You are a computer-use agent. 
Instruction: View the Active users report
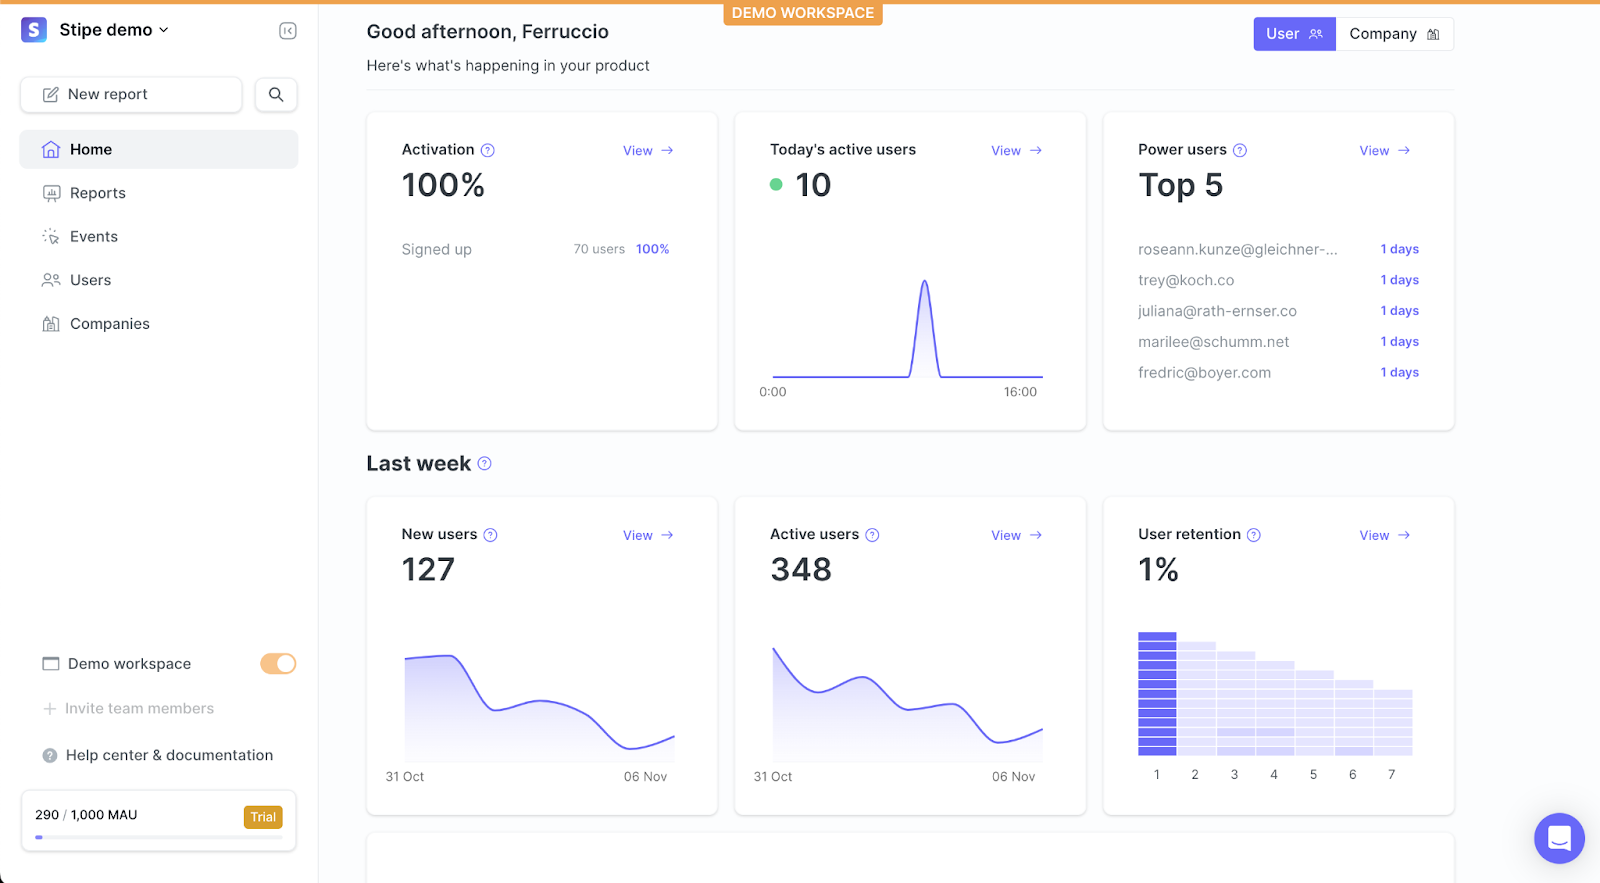coord(1016,536)
